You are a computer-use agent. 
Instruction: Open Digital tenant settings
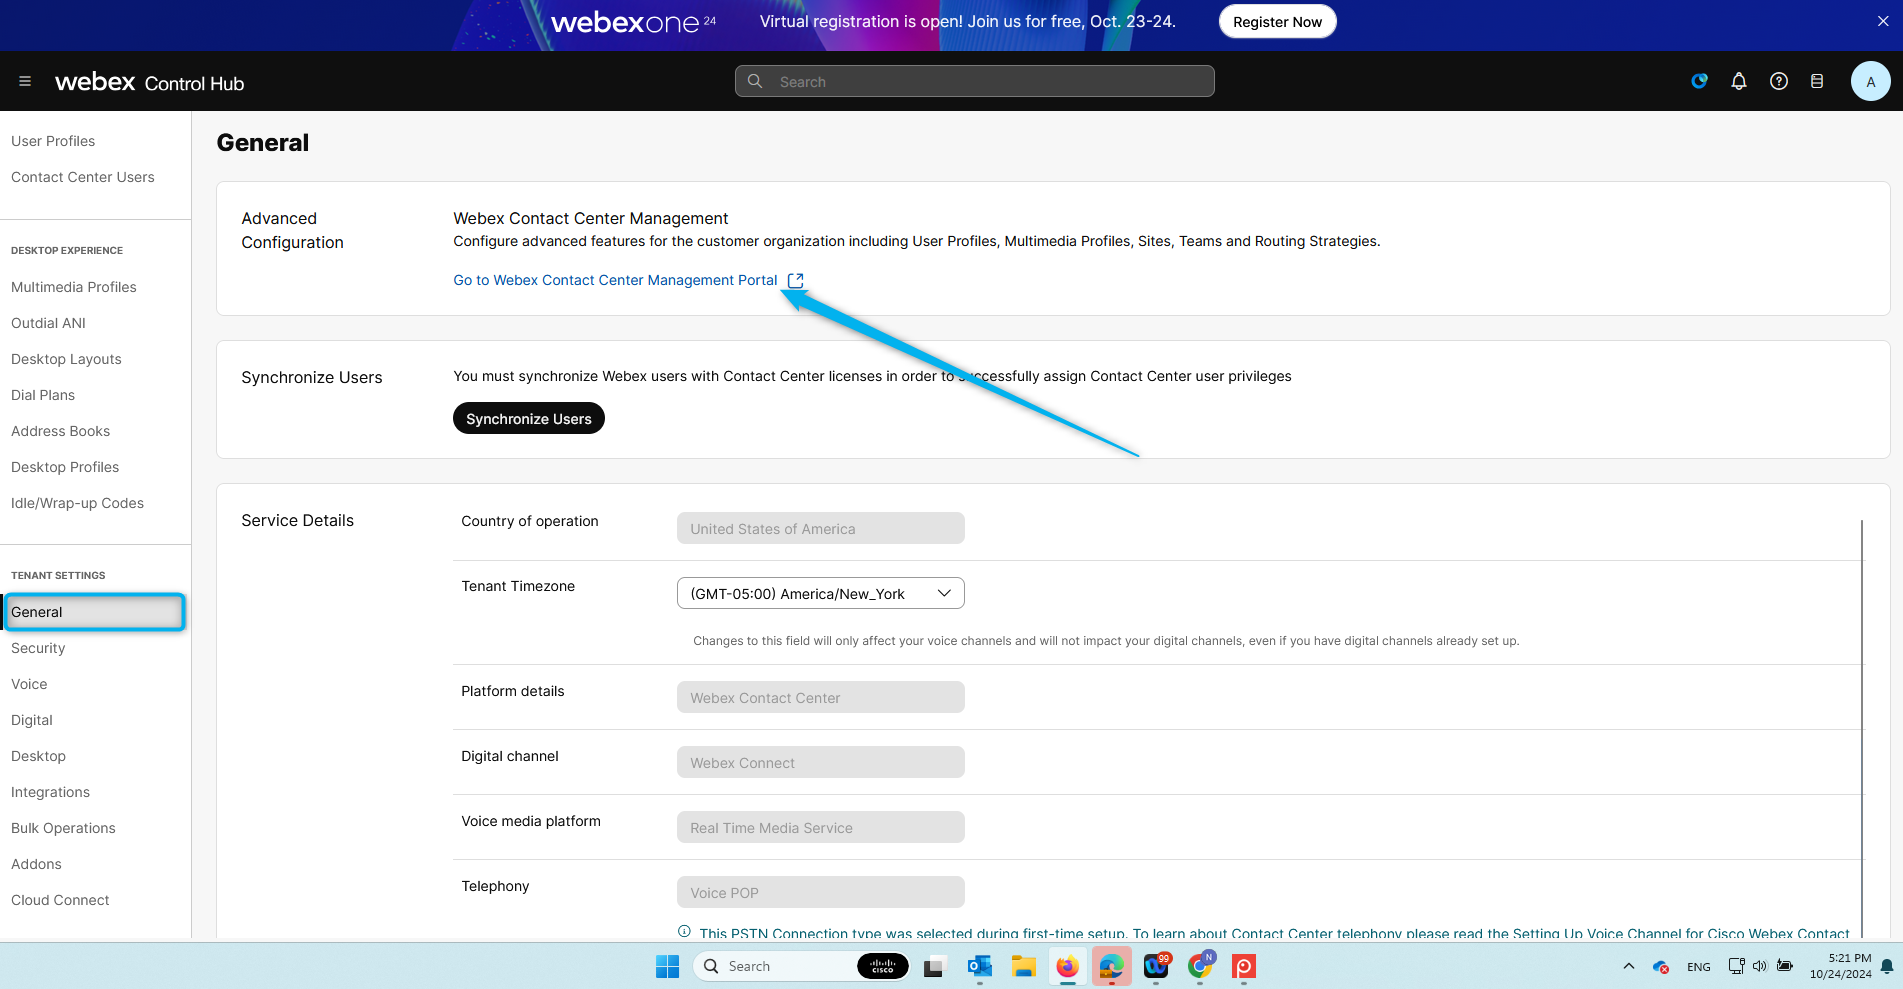(32, 720)
